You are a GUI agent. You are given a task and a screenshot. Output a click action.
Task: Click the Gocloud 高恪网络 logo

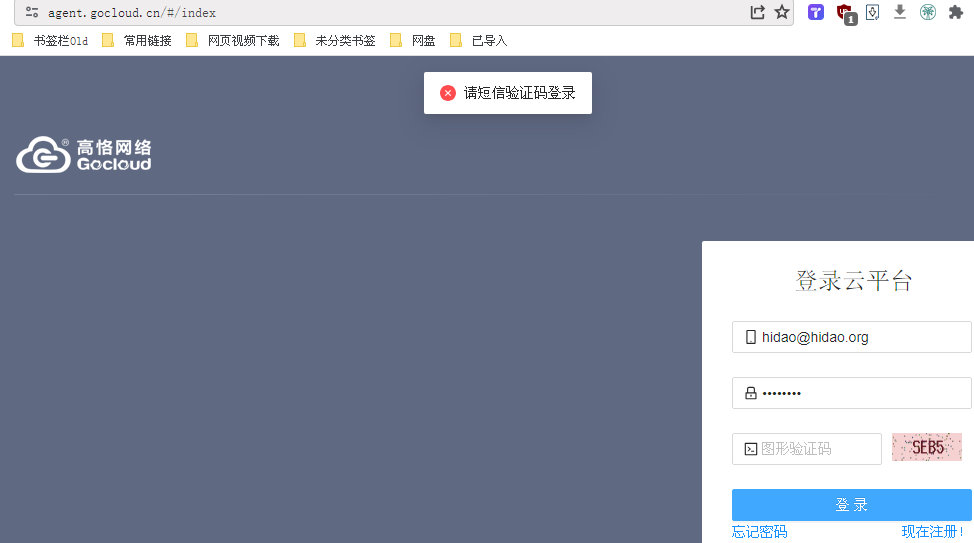[x=83, y=155]
